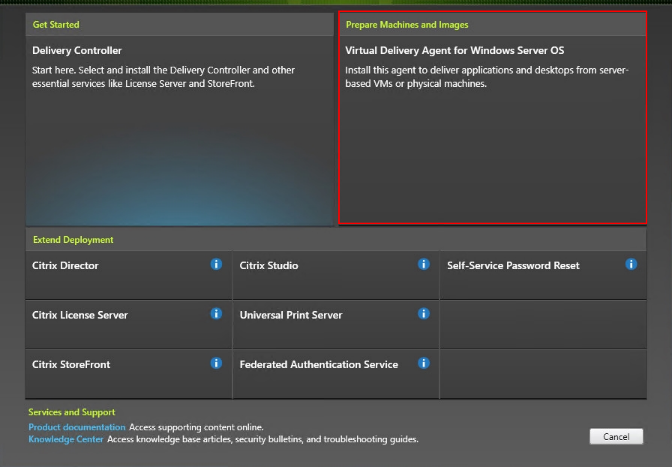
Task: Click the info icon next to Citrix Director
Action: [x=216, y=264]
